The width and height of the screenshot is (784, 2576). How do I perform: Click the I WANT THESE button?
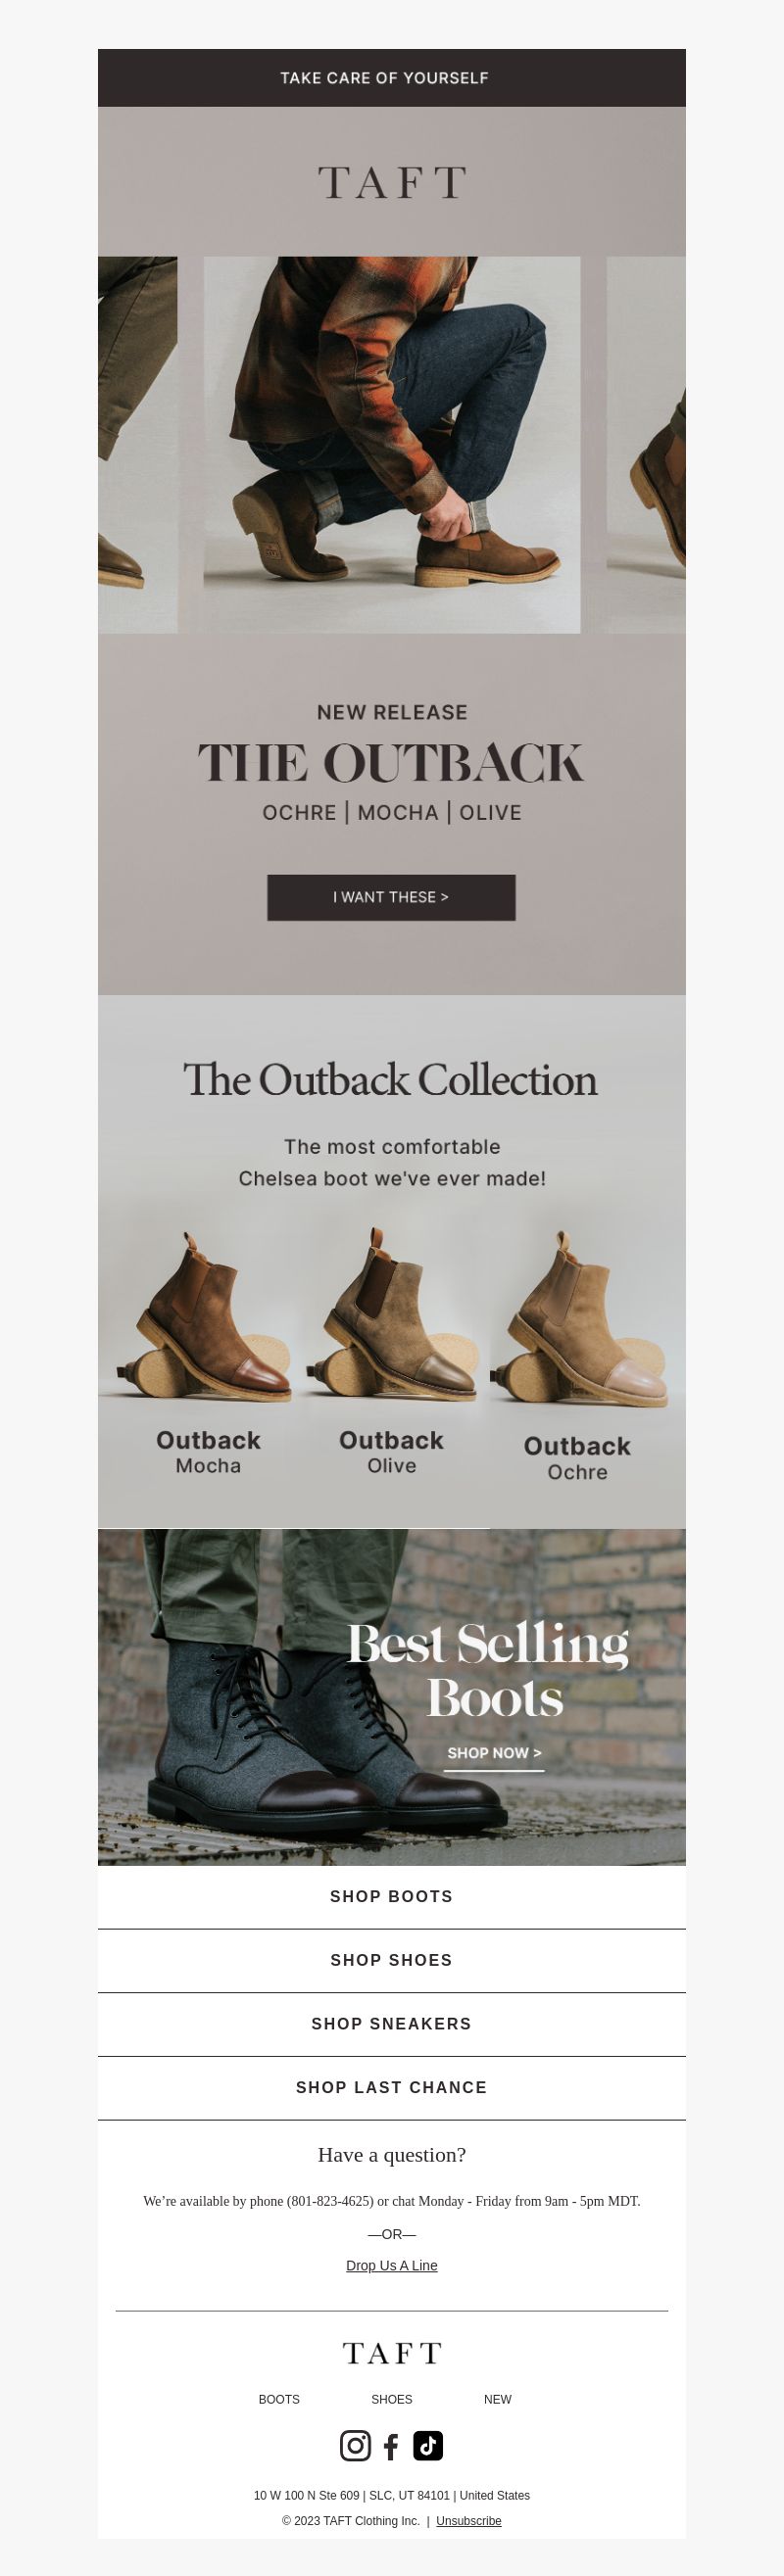click(x=391, y=897)
